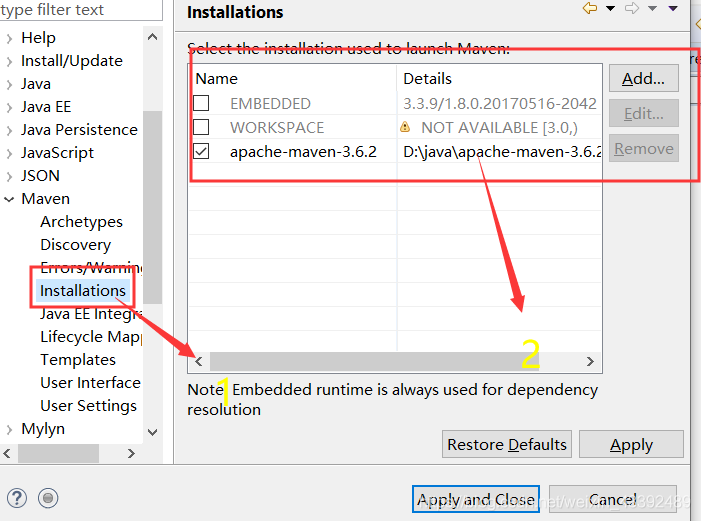Click the tree vertical scrollbar thumb
Screen dimensions: 701x521
tap(152, 207)
